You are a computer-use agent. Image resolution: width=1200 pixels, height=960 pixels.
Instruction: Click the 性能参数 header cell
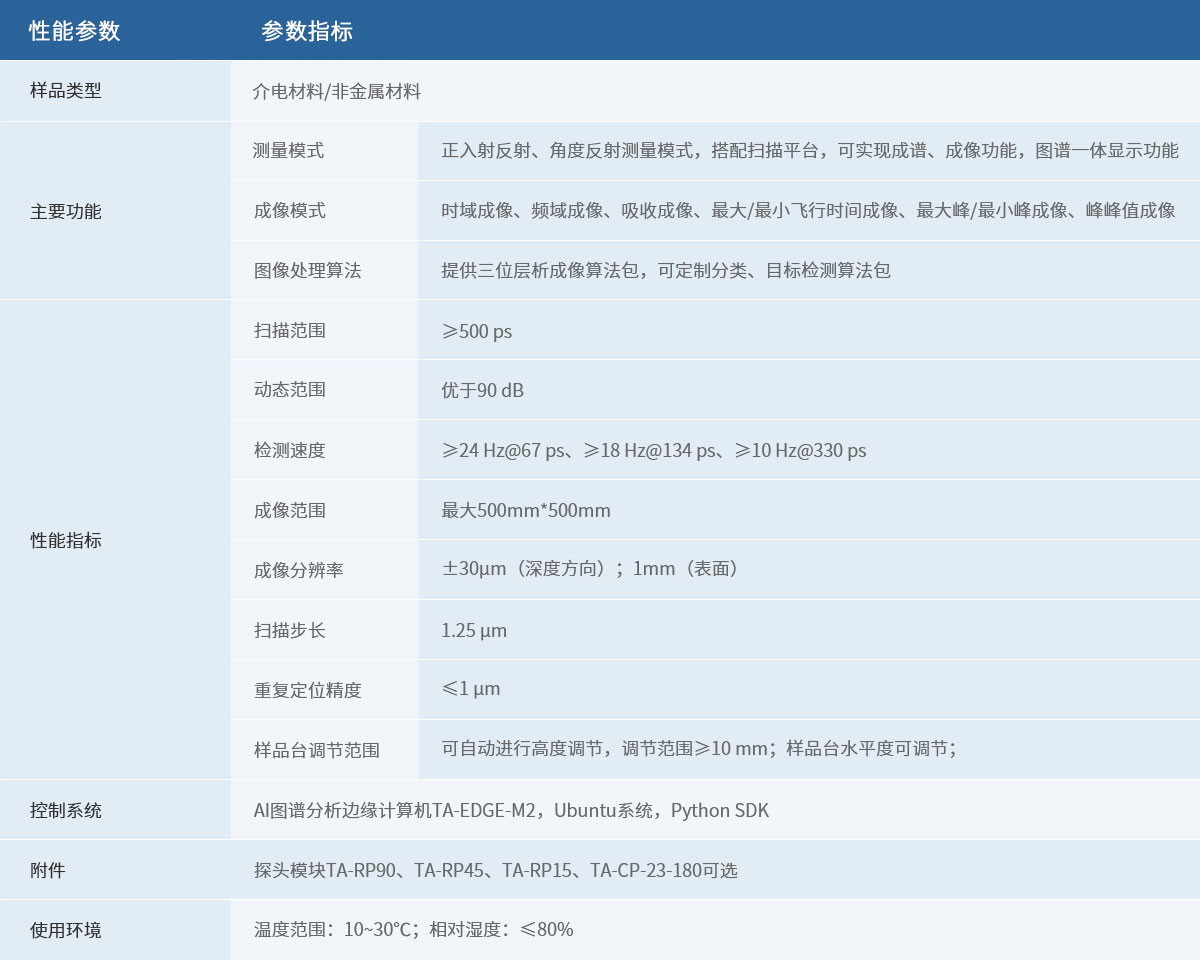75,31
